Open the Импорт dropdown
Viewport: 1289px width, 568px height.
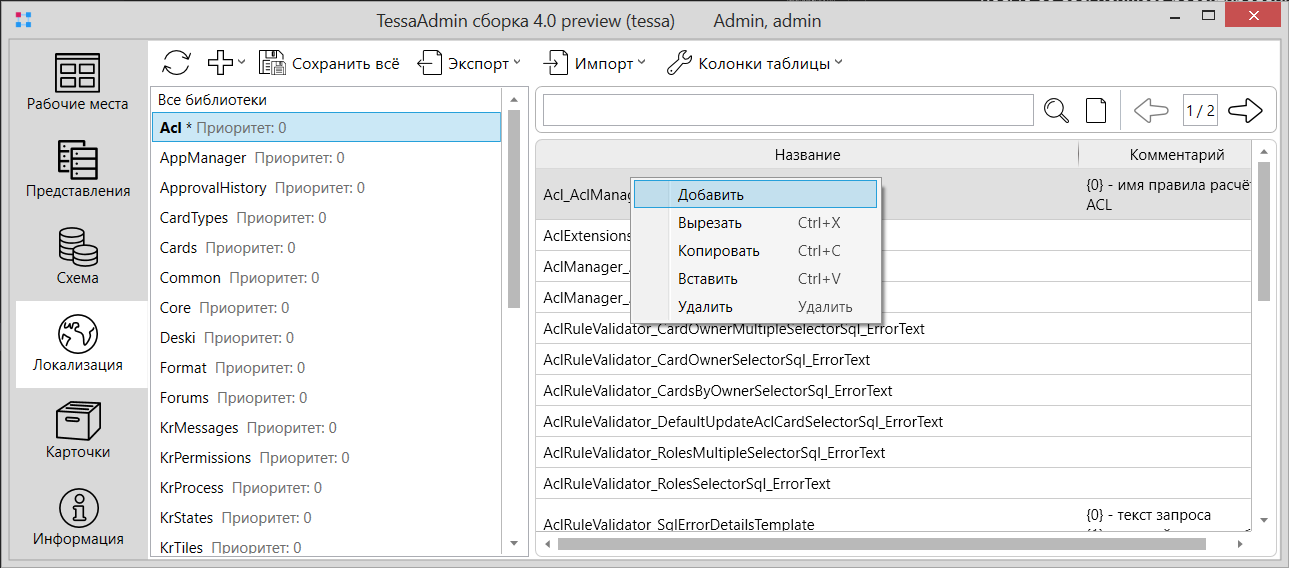594,63
